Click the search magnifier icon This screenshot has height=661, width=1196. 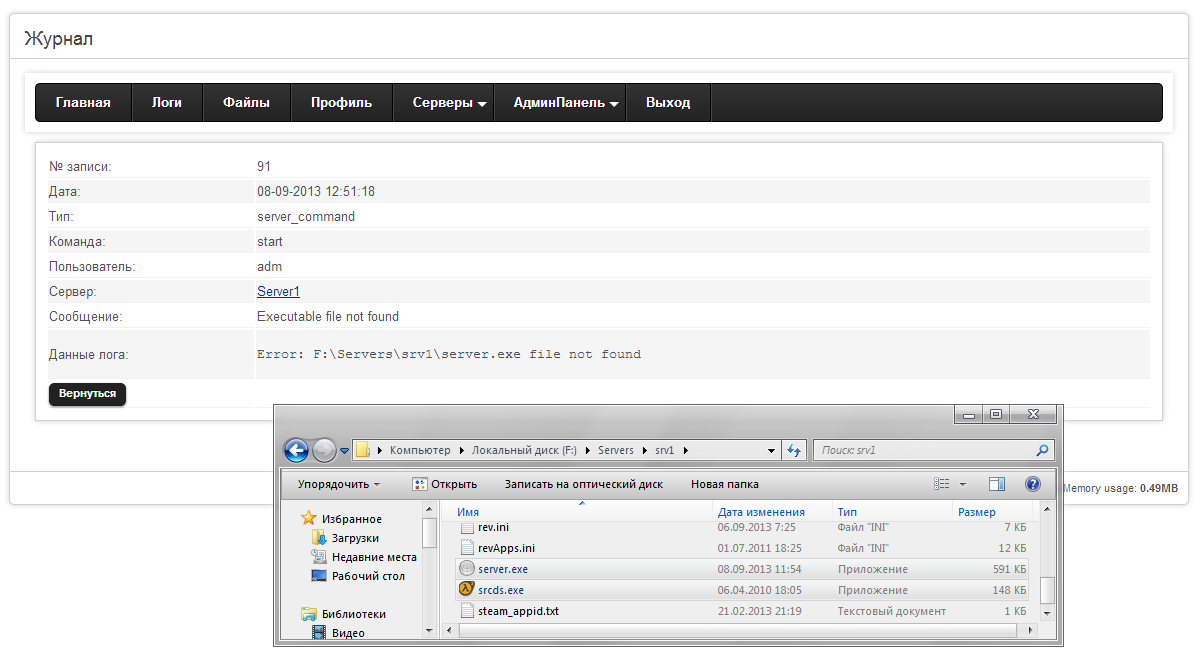point(1042,451)
